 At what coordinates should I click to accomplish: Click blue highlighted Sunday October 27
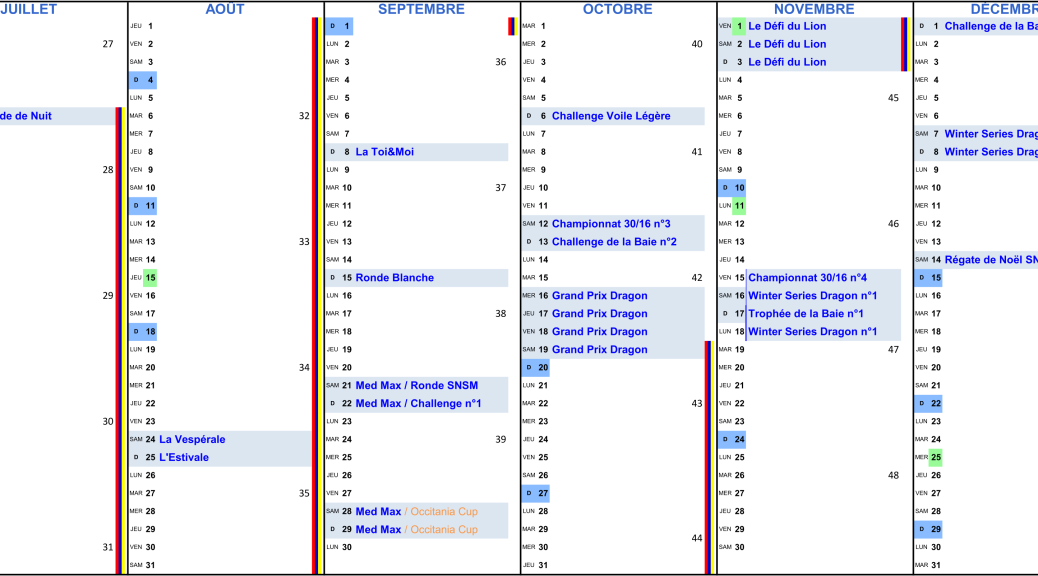pos(536,493)
